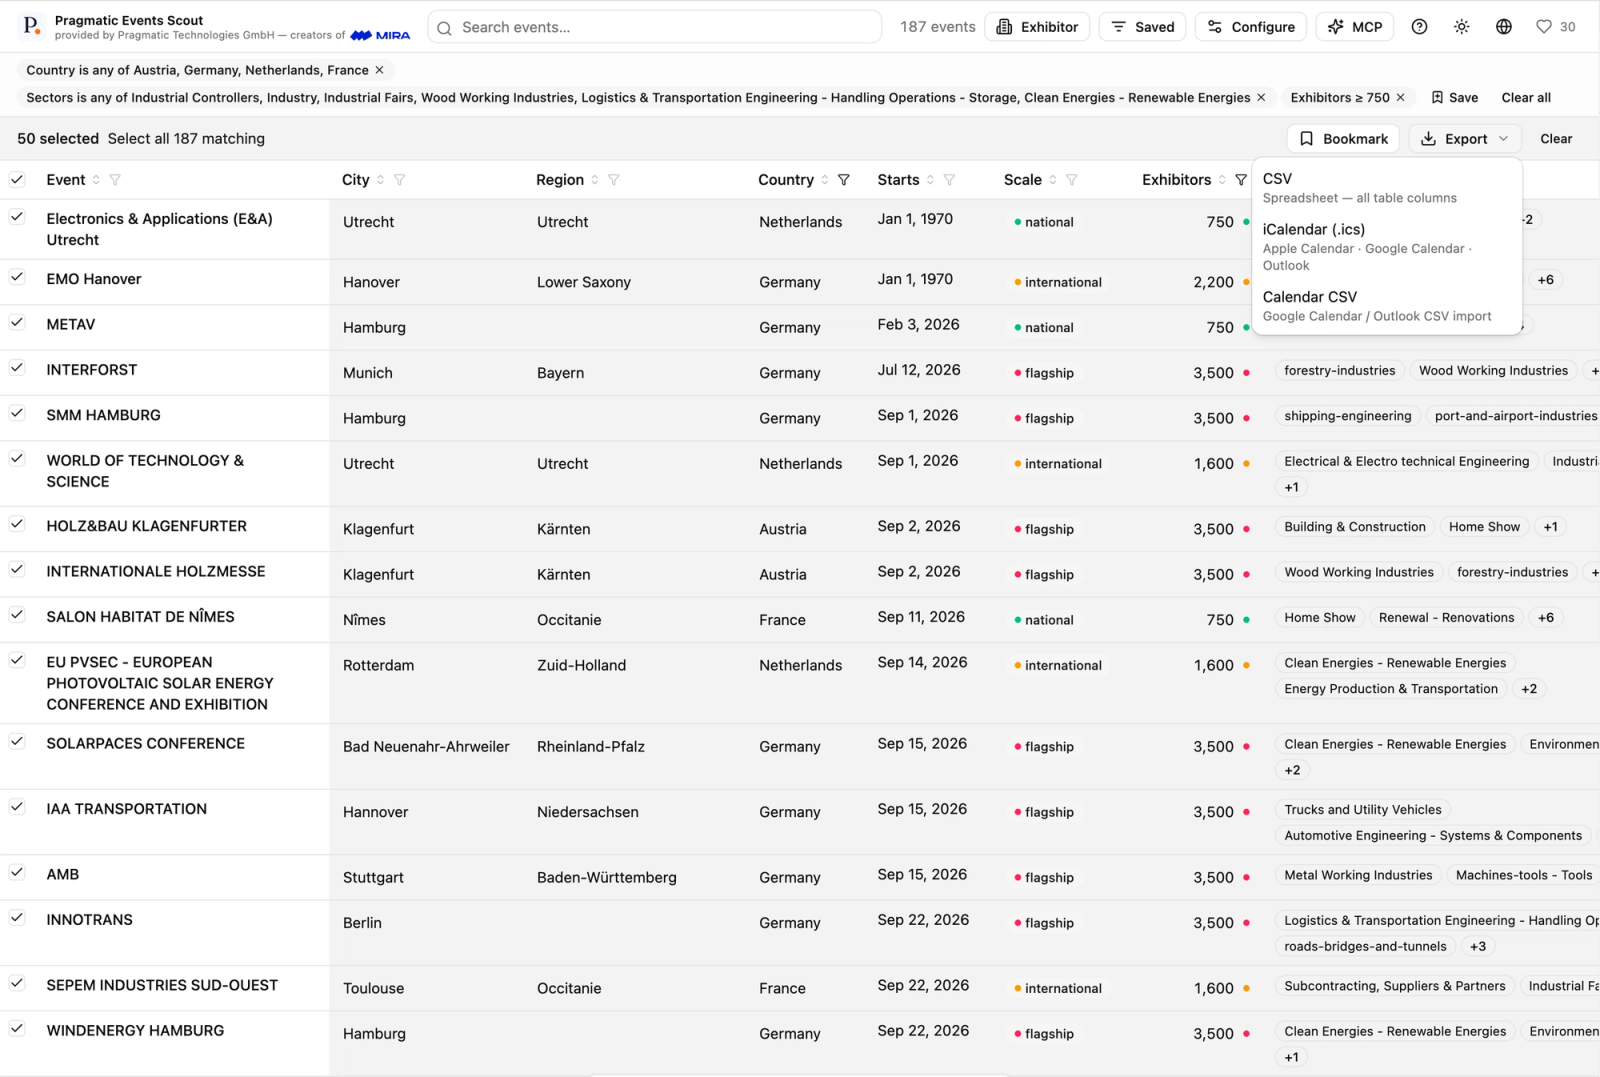Choose CSV spreadsheet export option
This screenshot has width=1600, height=1077.
tap(1386, 187)
